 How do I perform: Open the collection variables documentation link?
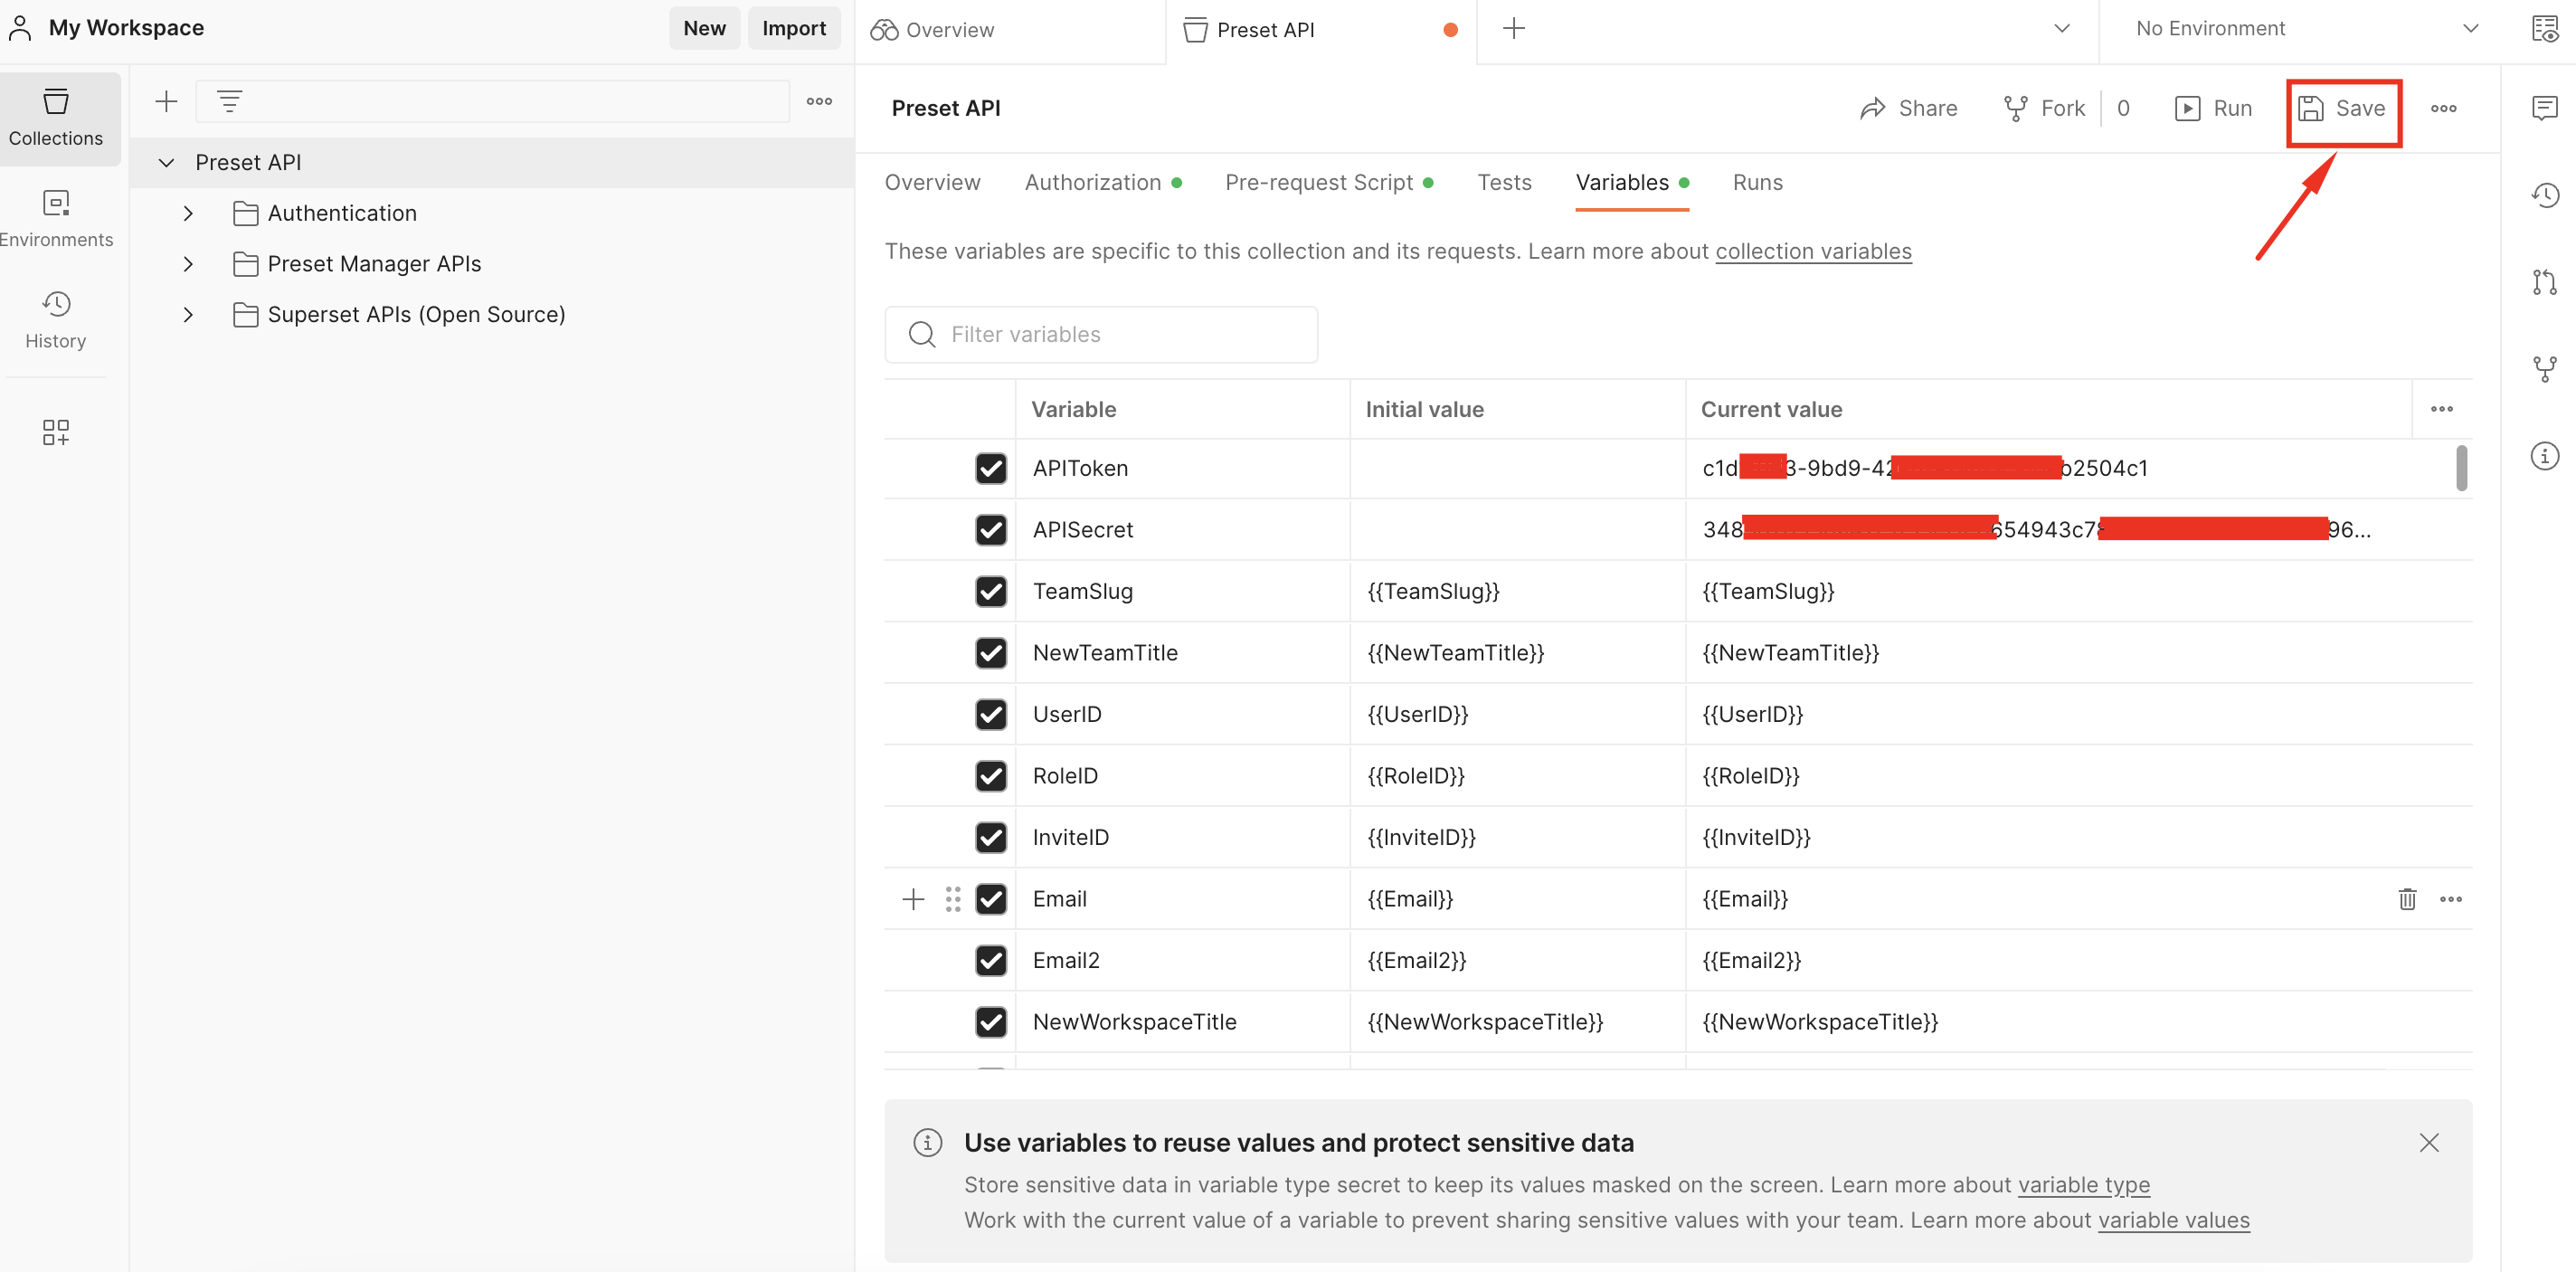(x=1813, y=251)
